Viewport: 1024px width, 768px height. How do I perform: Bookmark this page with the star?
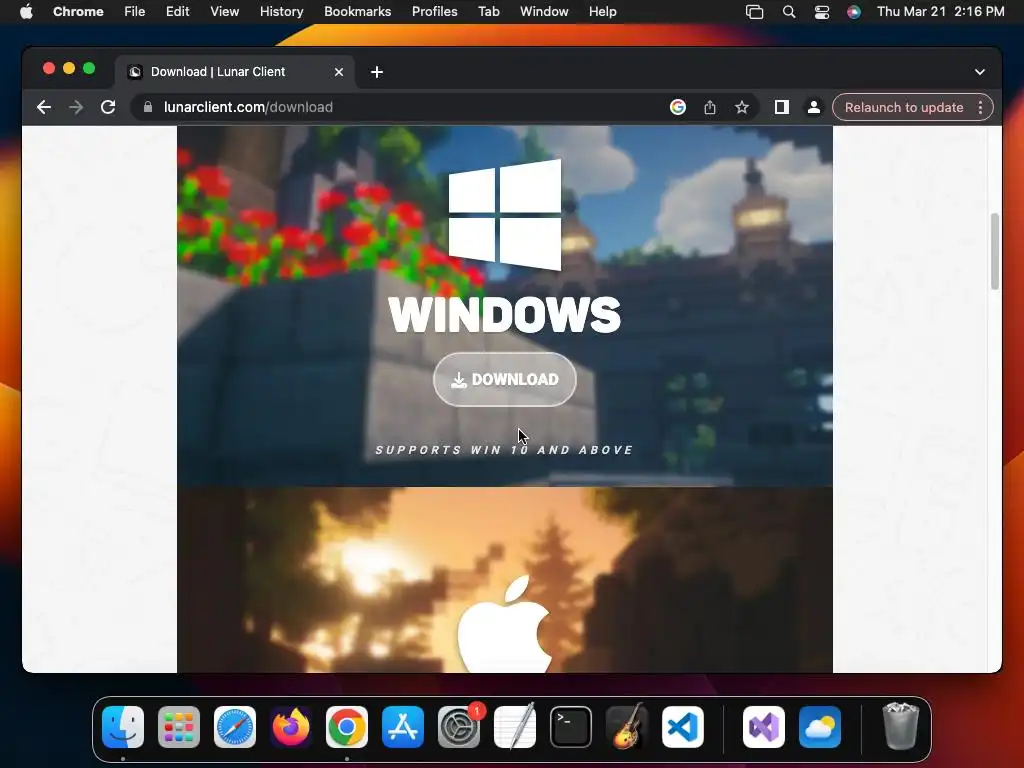742,107
